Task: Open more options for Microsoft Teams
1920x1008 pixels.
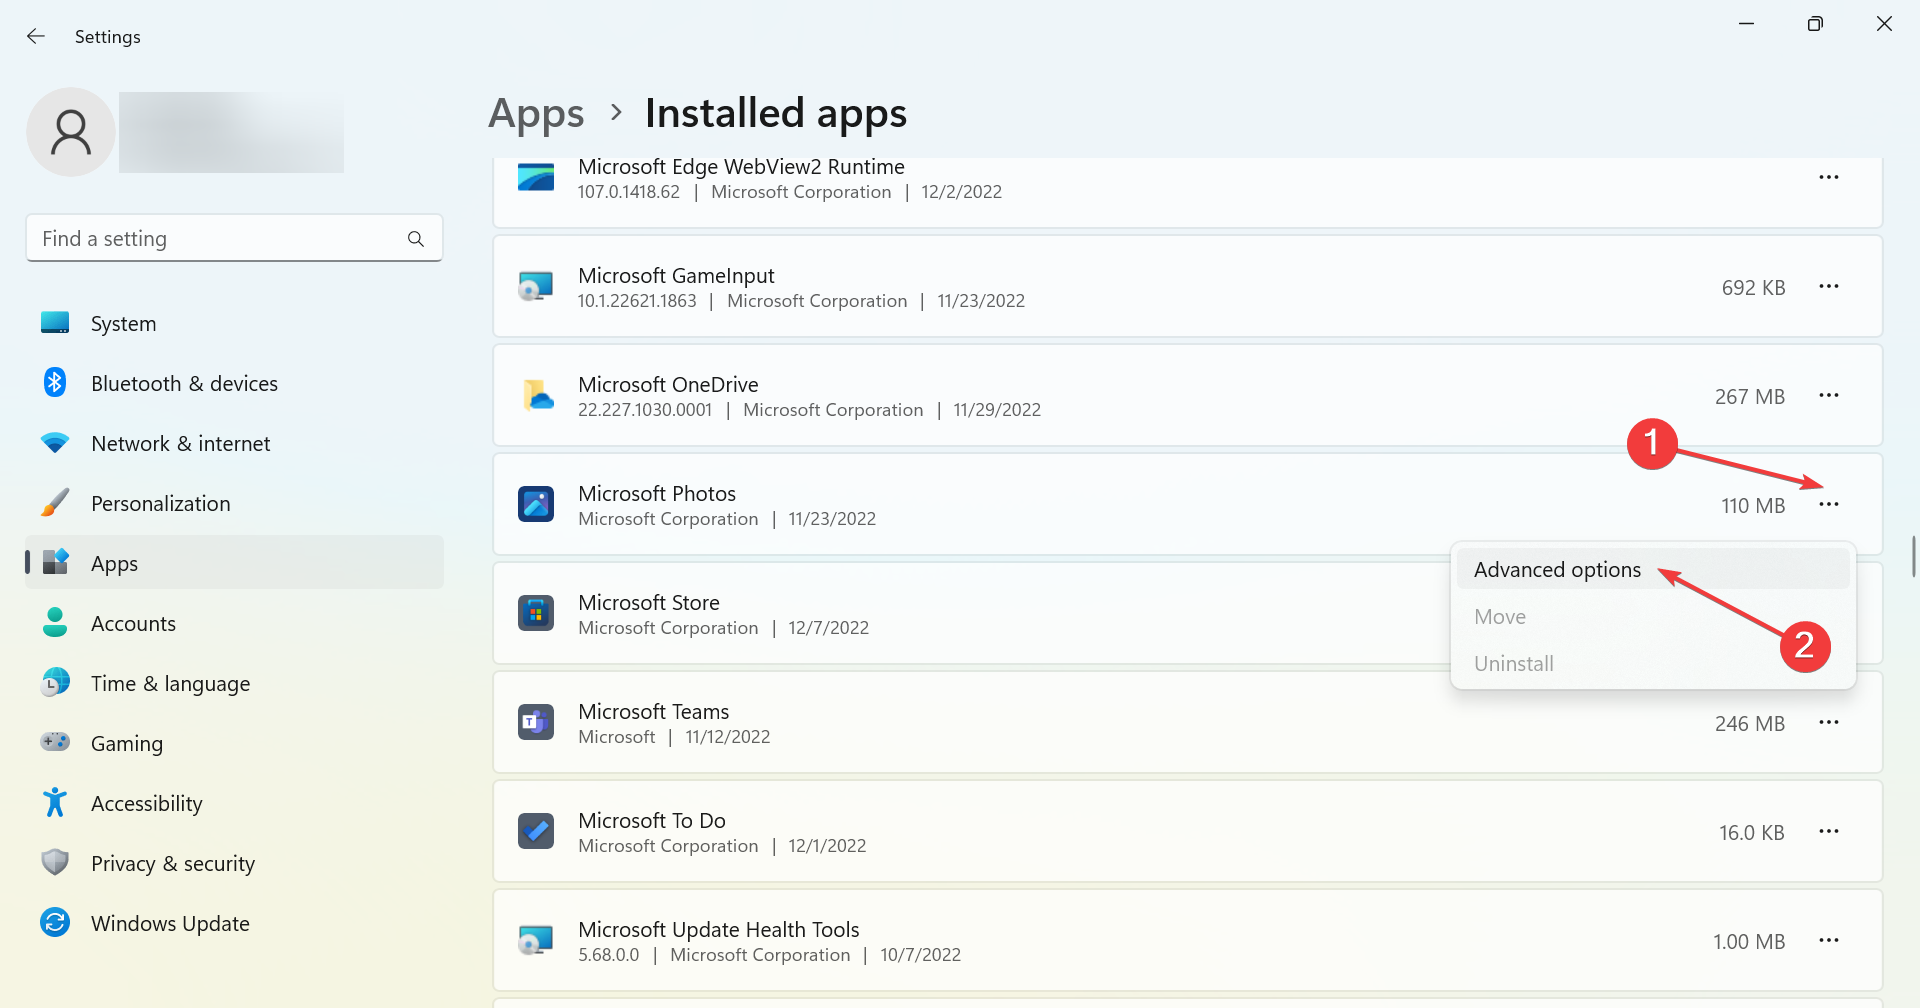Action: tap(1829, 722)
